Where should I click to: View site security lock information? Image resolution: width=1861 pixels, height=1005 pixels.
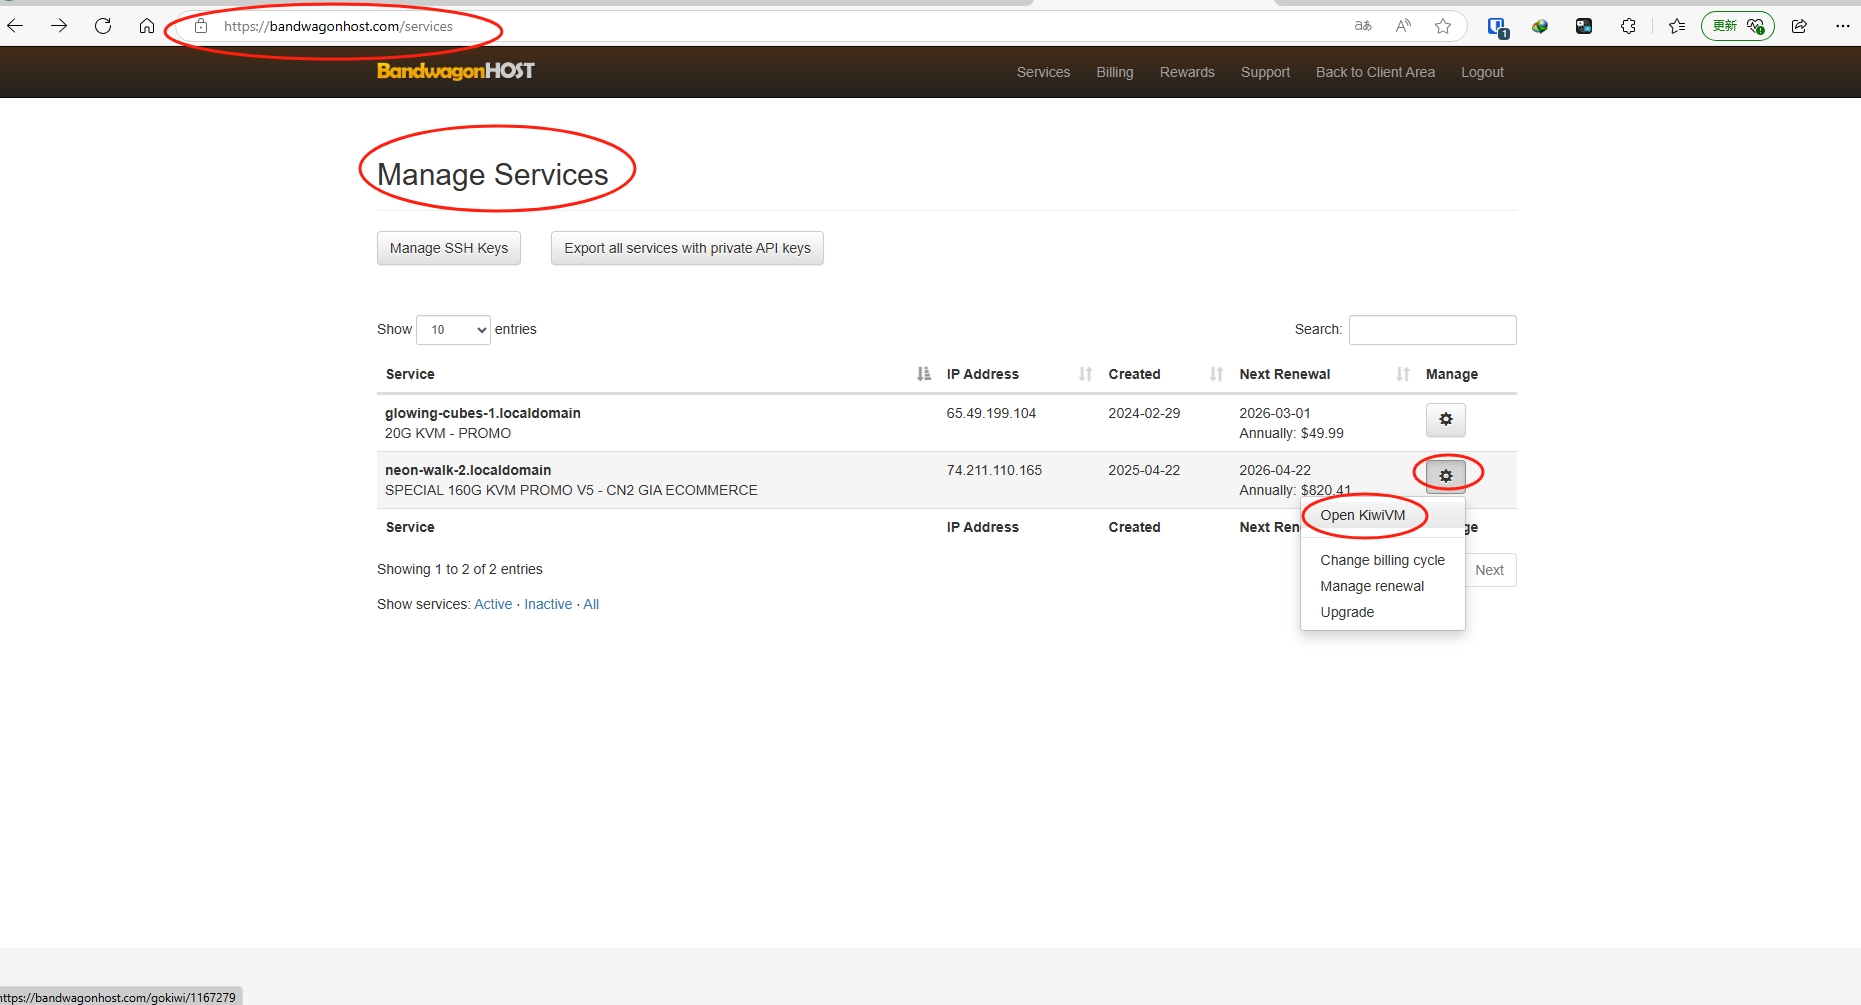point(201,26)
